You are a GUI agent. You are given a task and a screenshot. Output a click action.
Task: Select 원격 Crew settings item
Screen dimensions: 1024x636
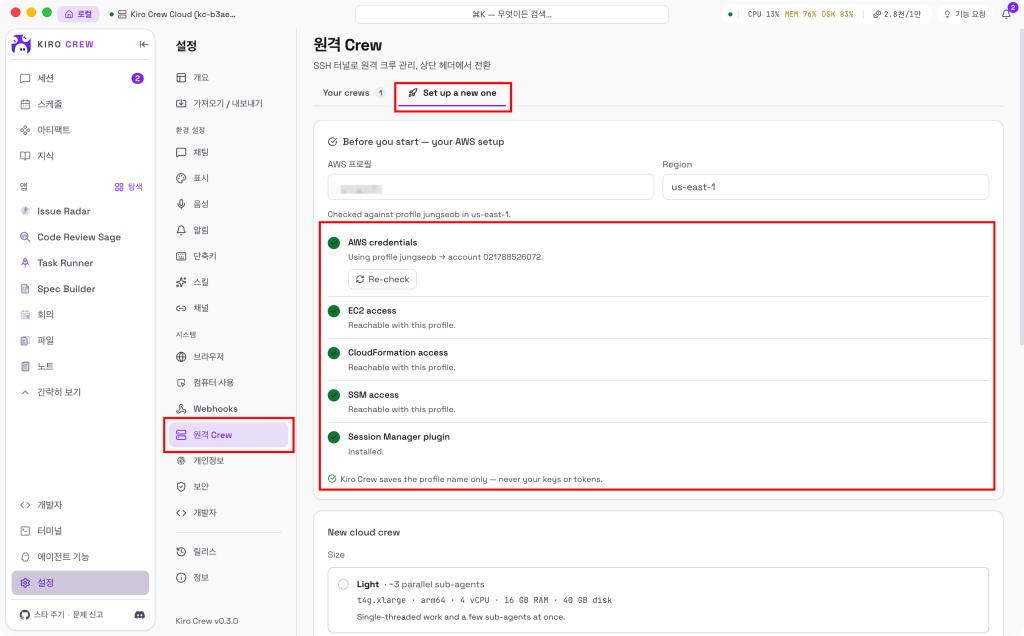pyautogui.click(x=228, y=435)
